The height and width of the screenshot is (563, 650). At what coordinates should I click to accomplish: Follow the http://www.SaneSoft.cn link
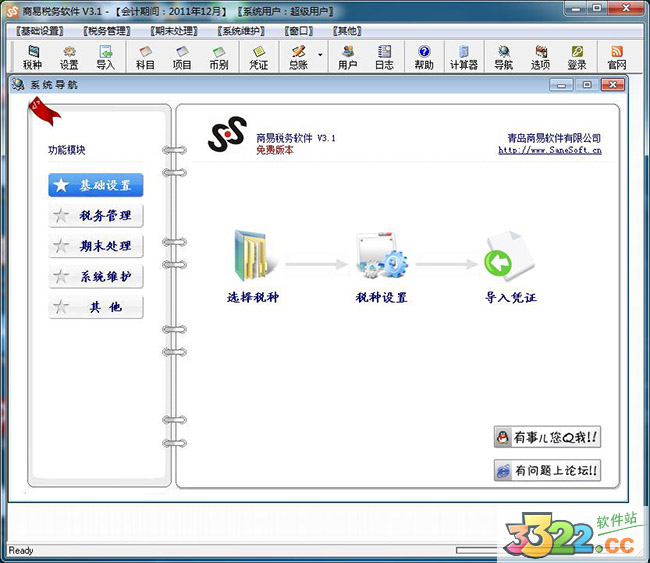tap(550, 150)
